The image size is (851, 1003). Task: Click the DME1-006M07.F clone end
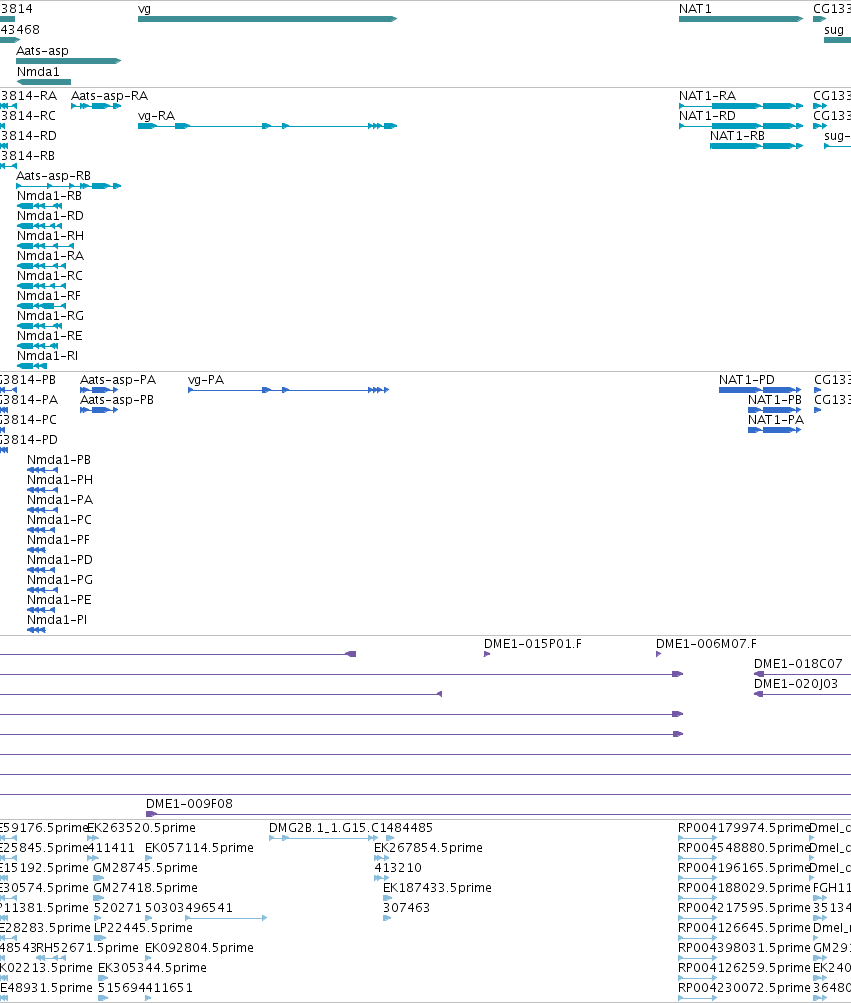click(658, 654)
